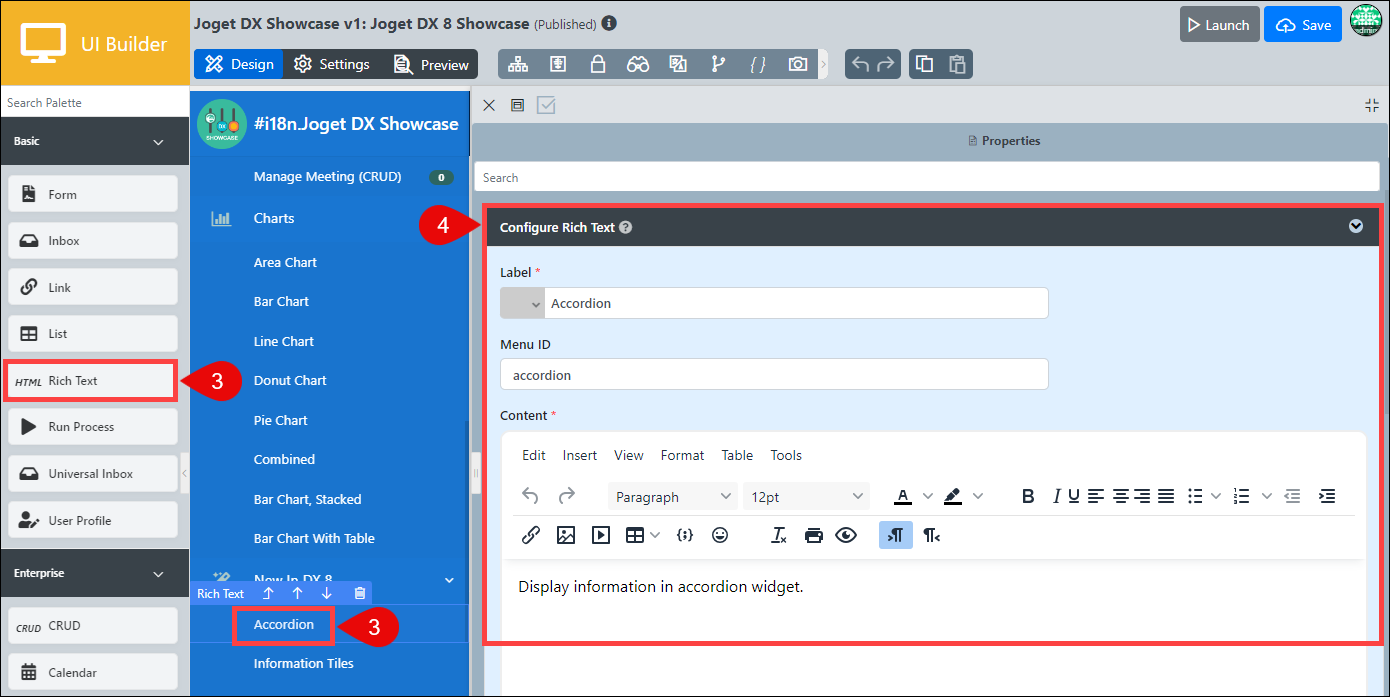Clear formatting with the Tx icon

[779, 535]
